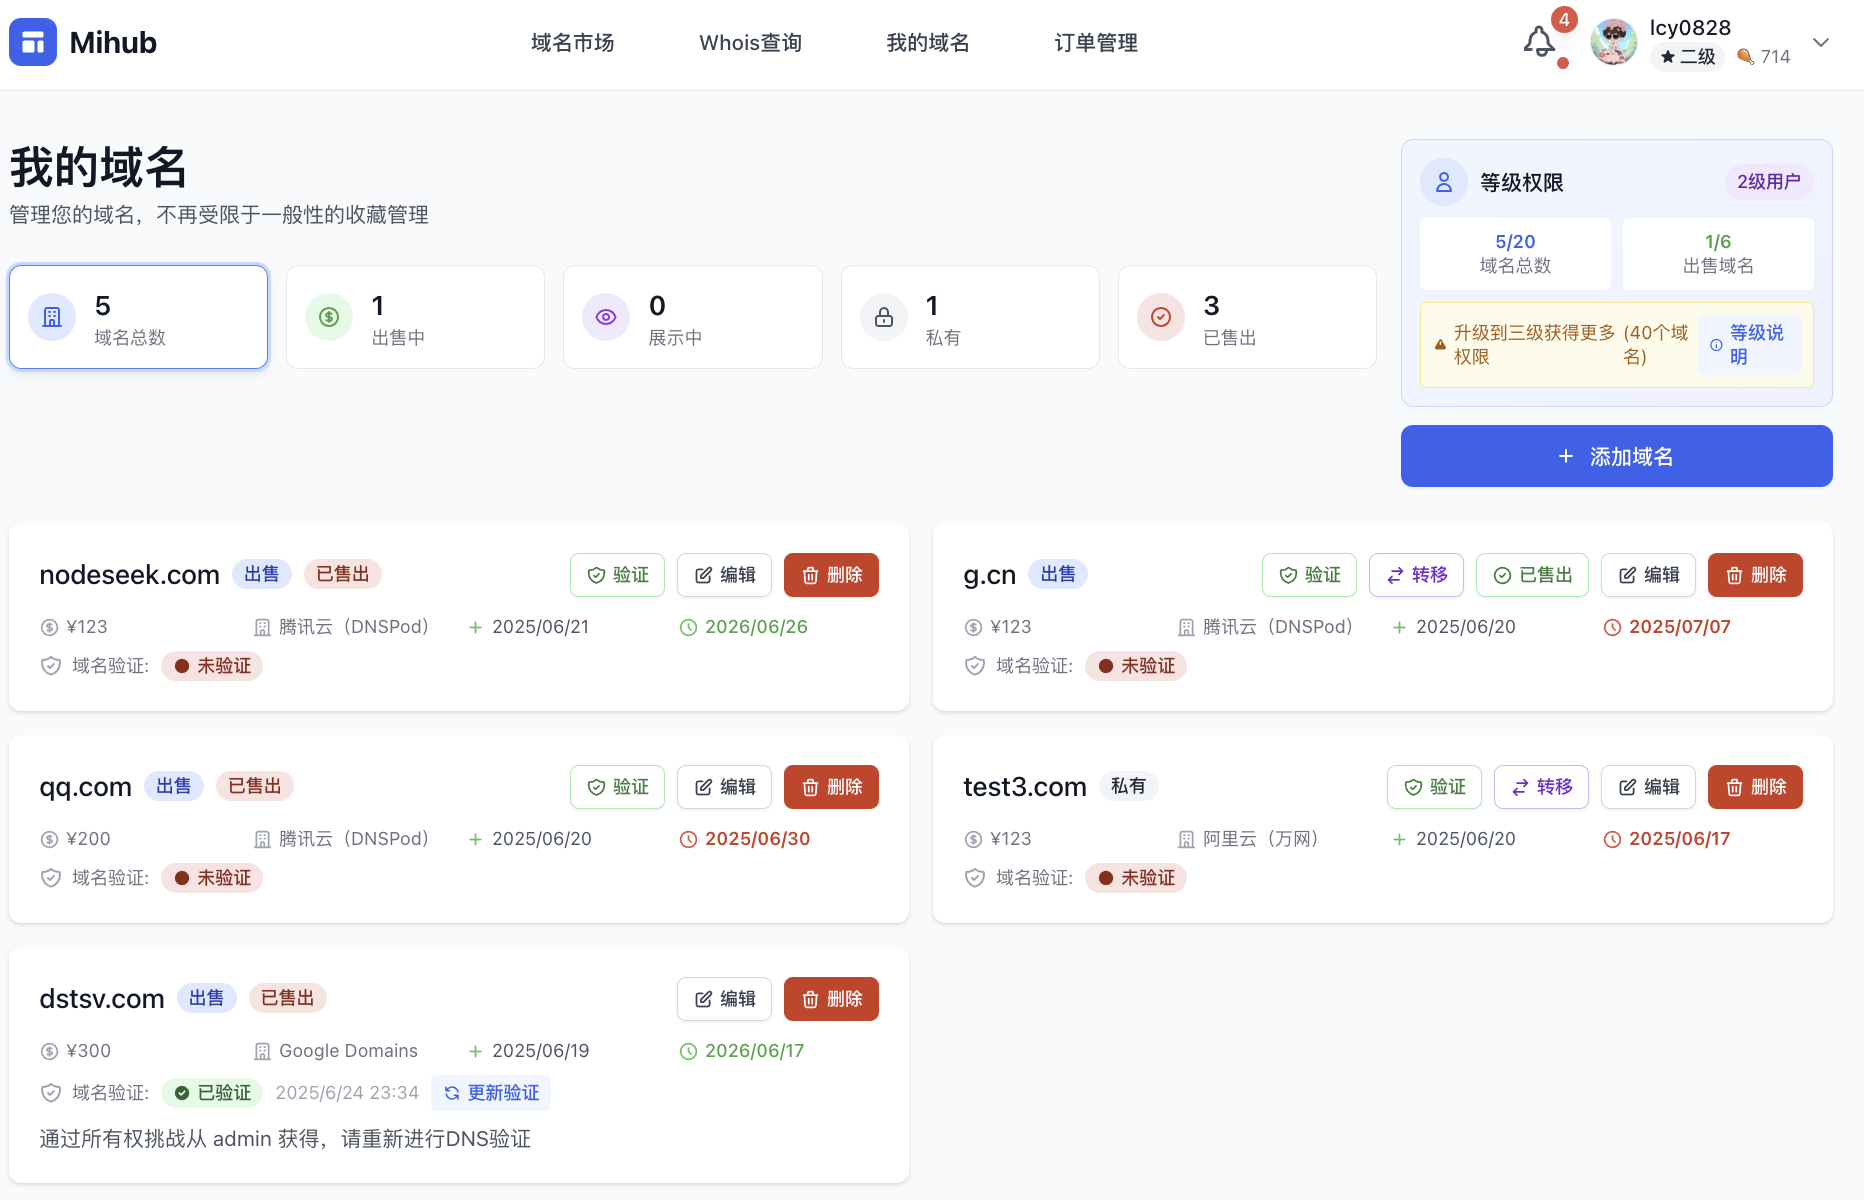Click the Icy0828 profile avatar
This screenshot has width=1864, height=1200.
(1613, 43)
